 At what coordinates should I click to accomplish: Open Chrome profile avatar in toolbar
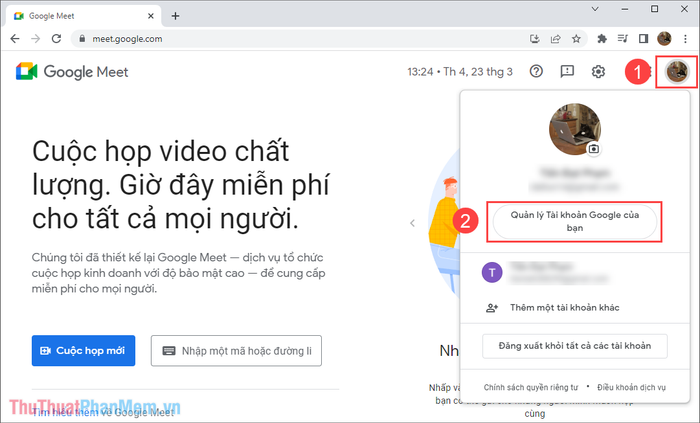click(664, 39)
